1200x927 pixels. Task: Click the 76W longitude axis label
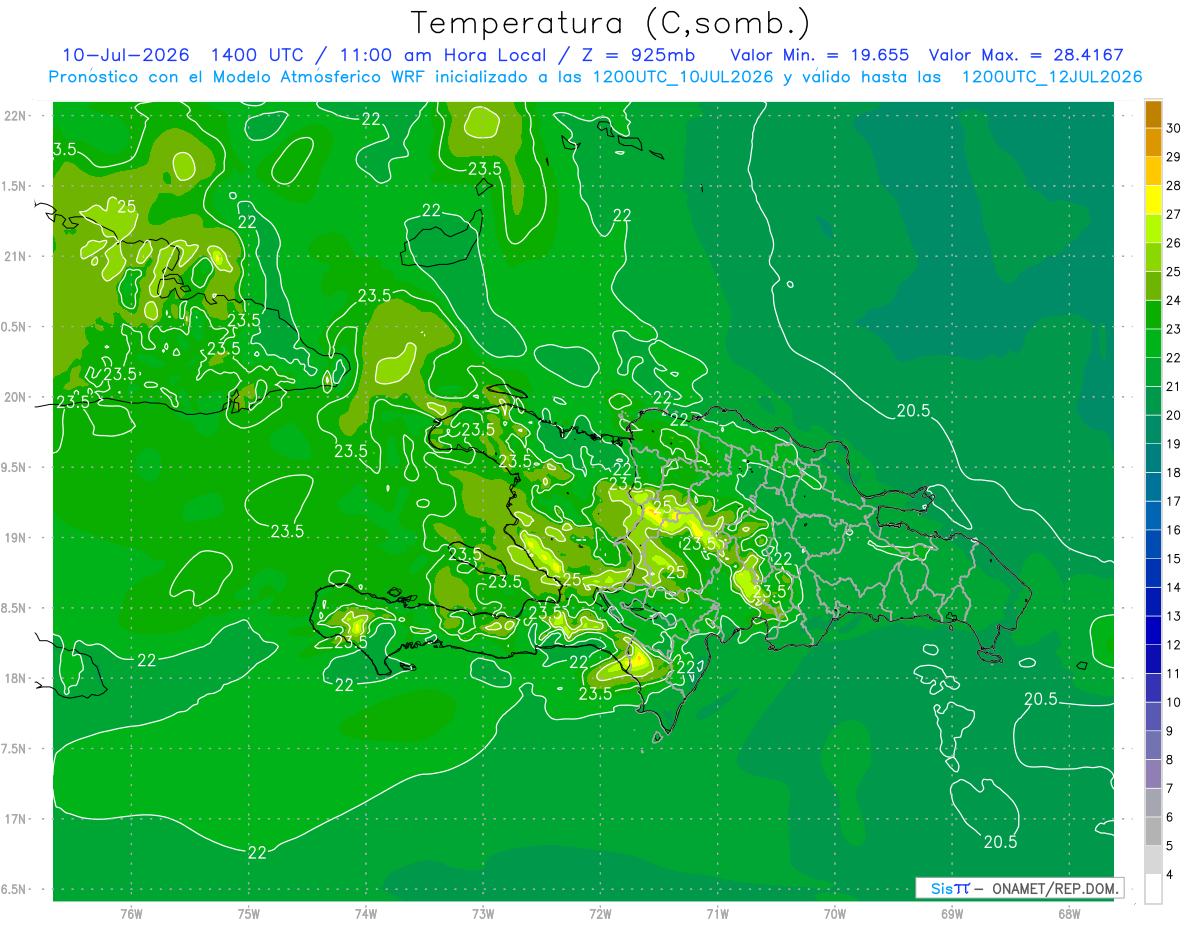click(131, 914)
